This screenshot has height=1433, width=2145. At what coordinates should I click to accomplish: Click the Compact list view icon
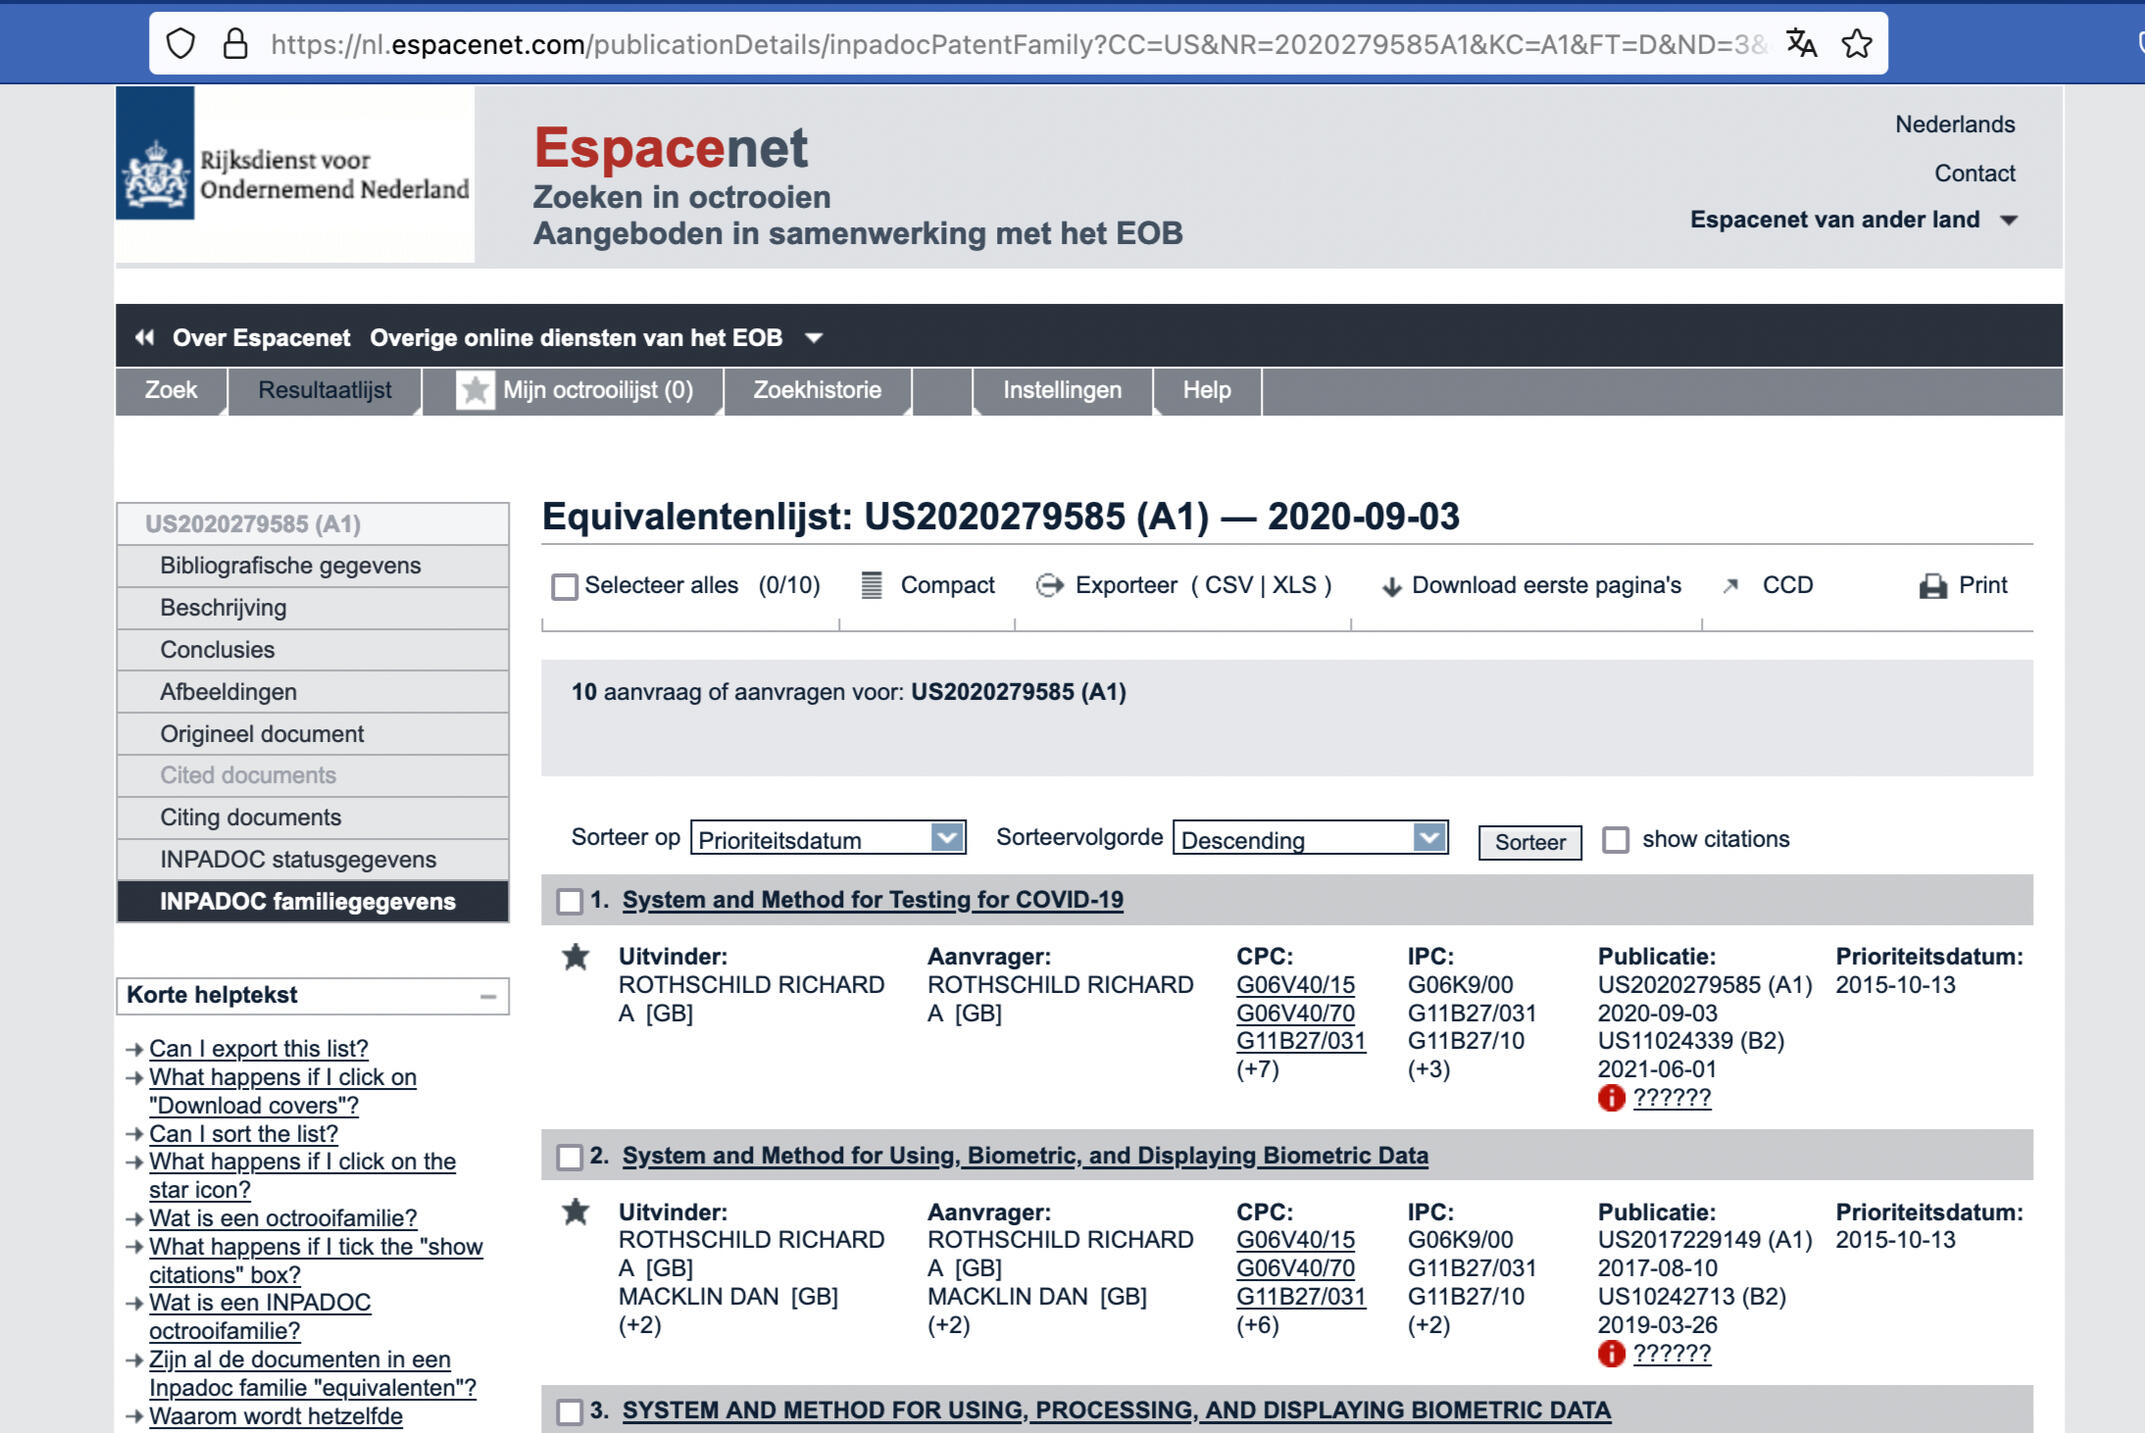871,586
